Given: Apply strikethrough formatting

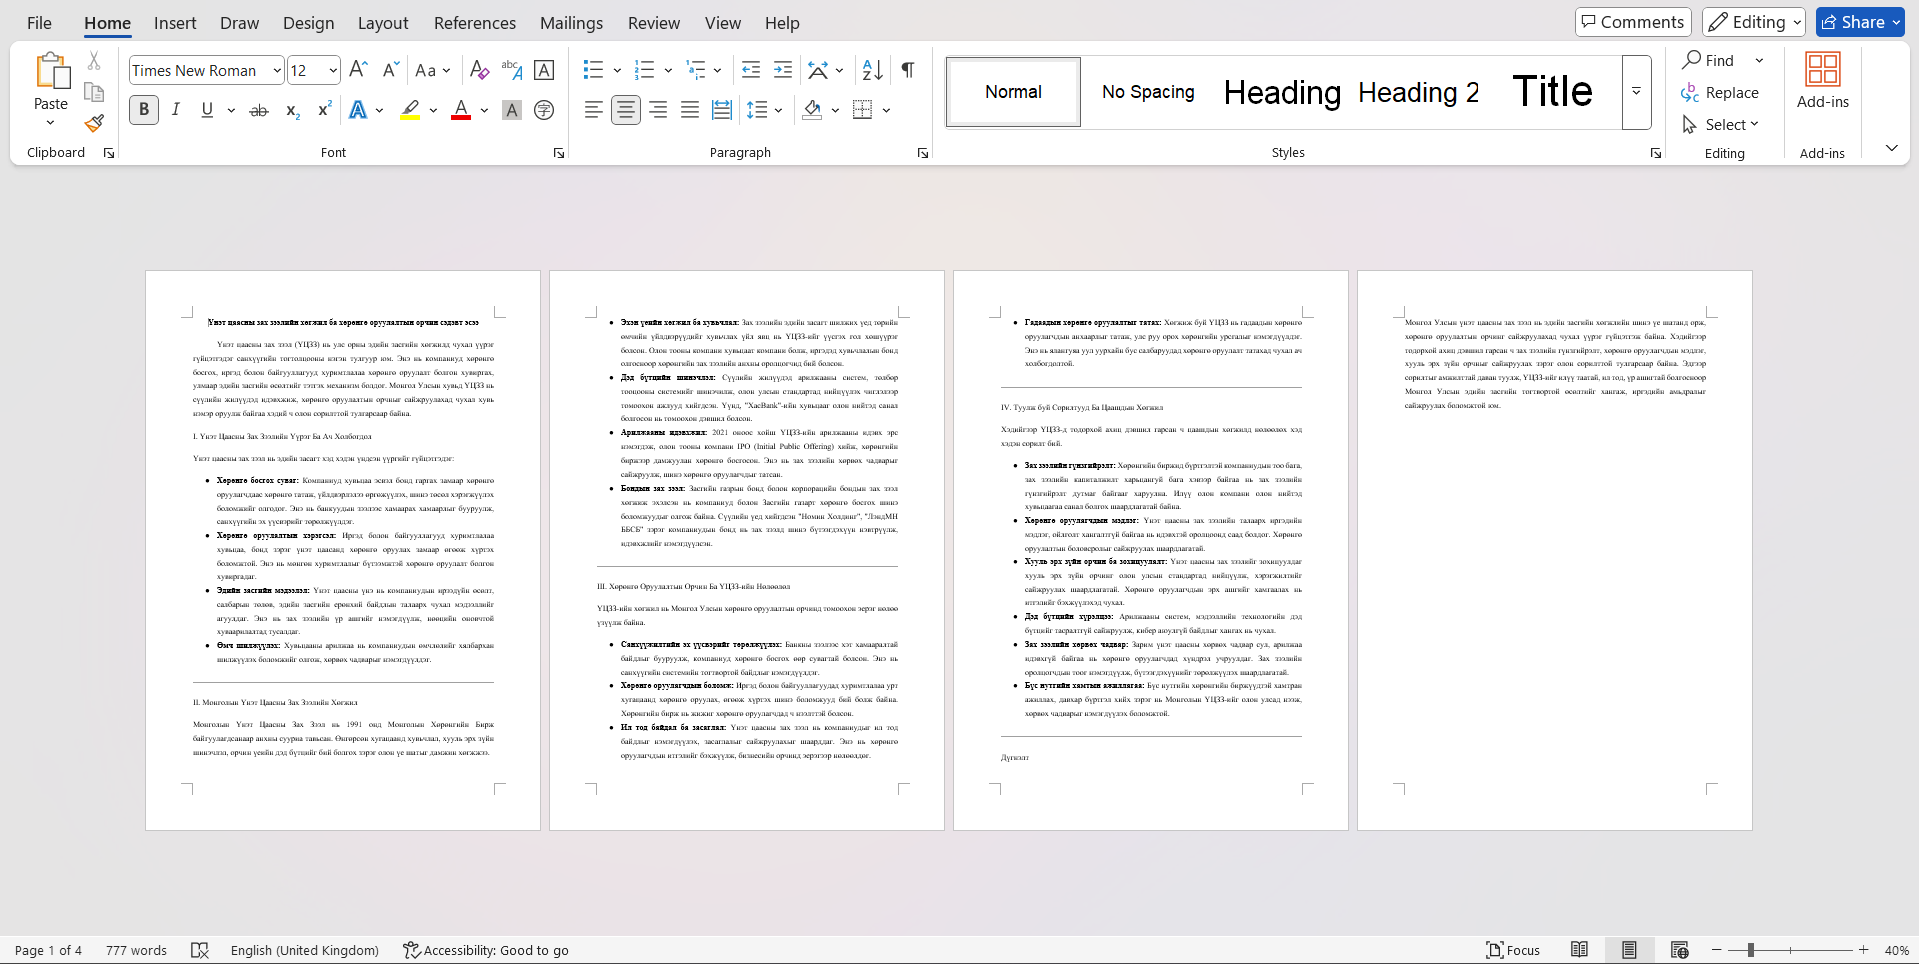Looking at the screenshot, I should [x=259, y=110].
